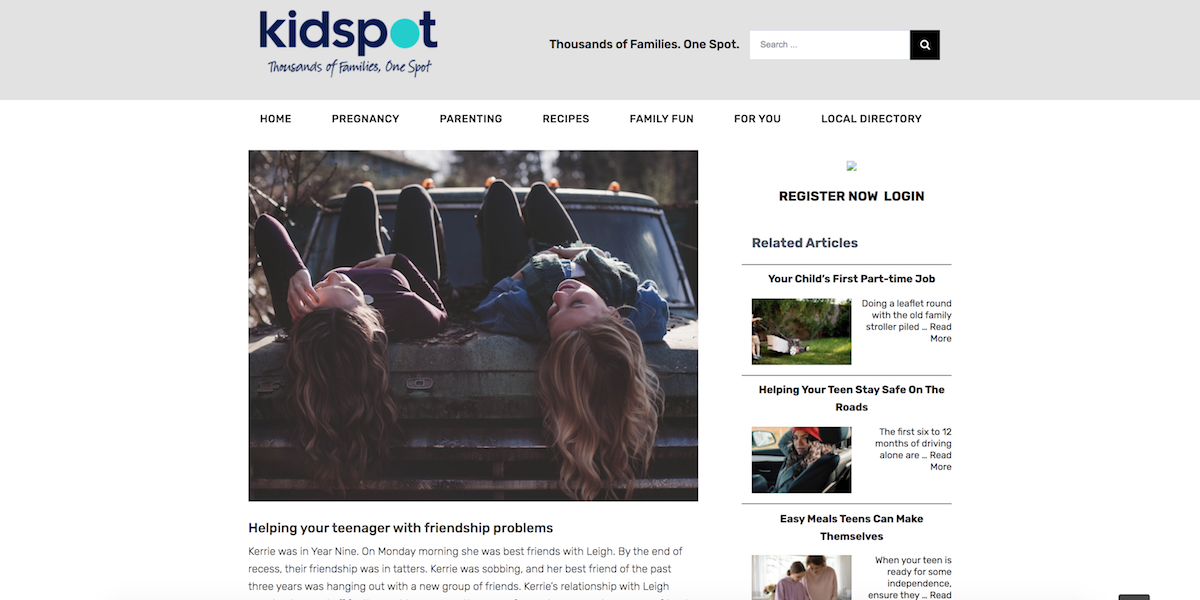Click the Login link
The image size is (1200, 600).
click(904, 196)
